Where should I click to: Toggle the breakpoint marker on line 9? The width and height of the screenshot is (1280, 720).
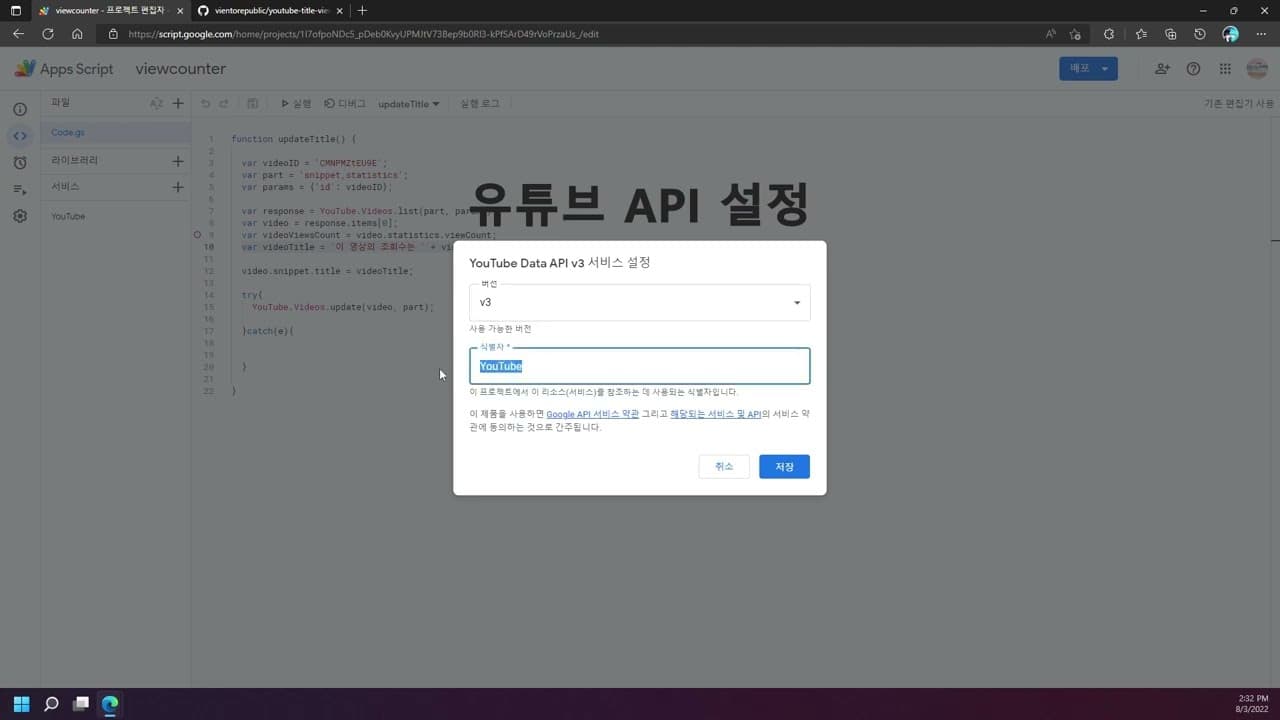pos(198,235)
